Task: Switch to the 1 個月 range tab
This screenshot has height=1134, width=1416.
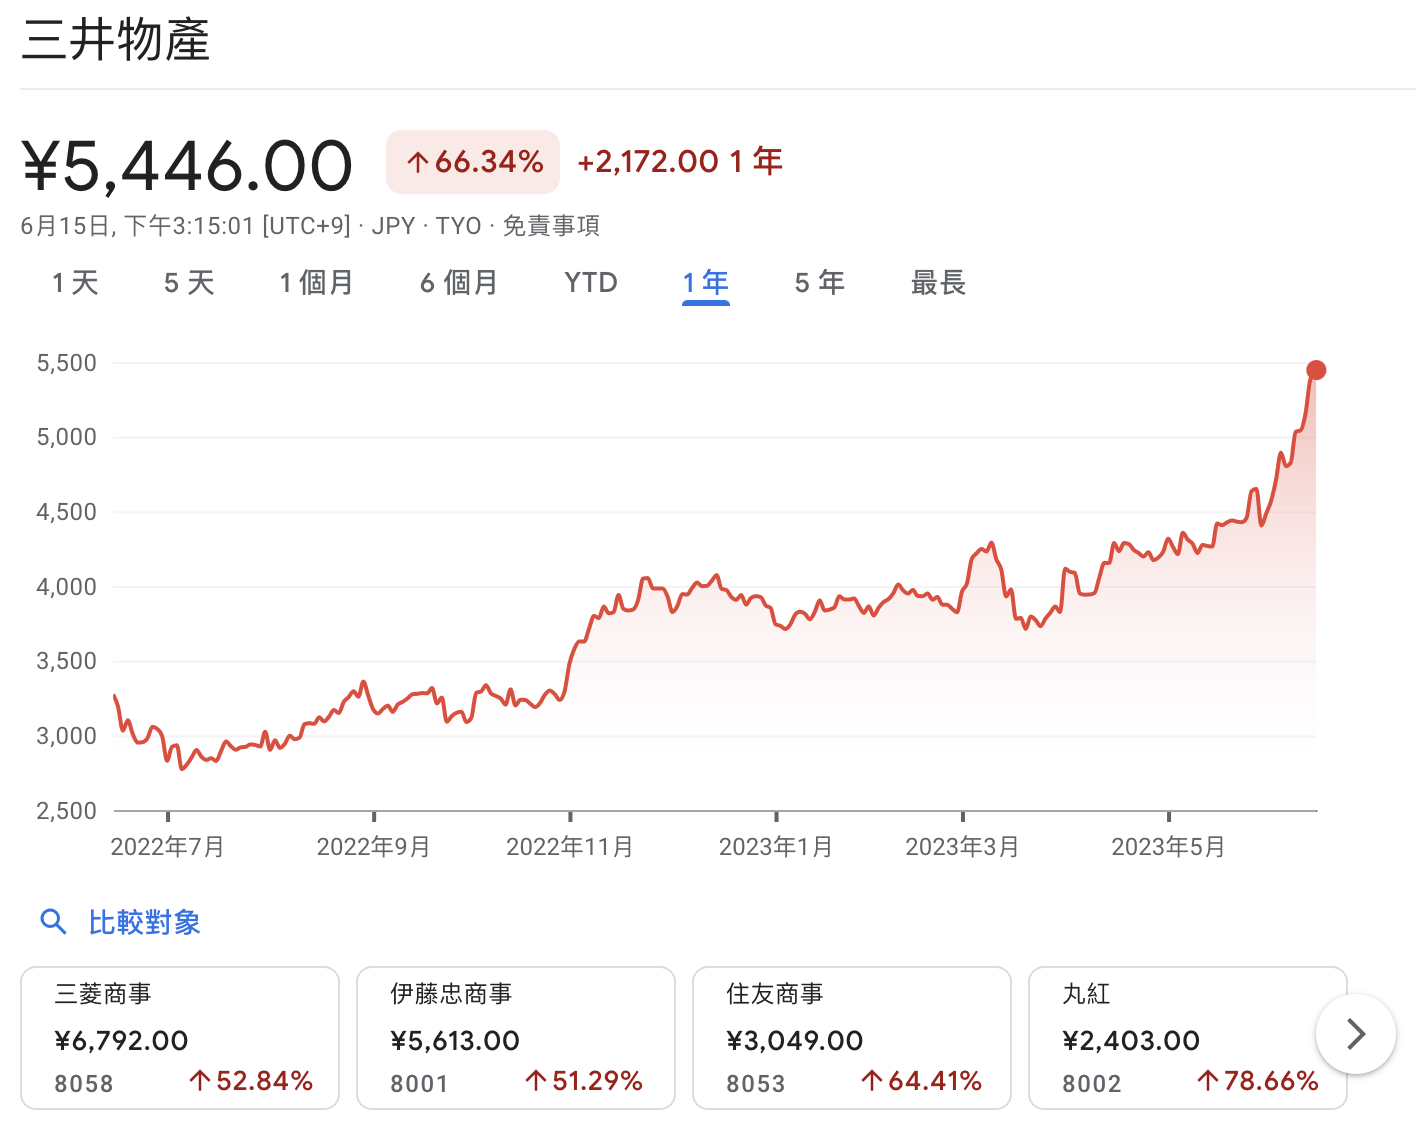Action: 316,283
